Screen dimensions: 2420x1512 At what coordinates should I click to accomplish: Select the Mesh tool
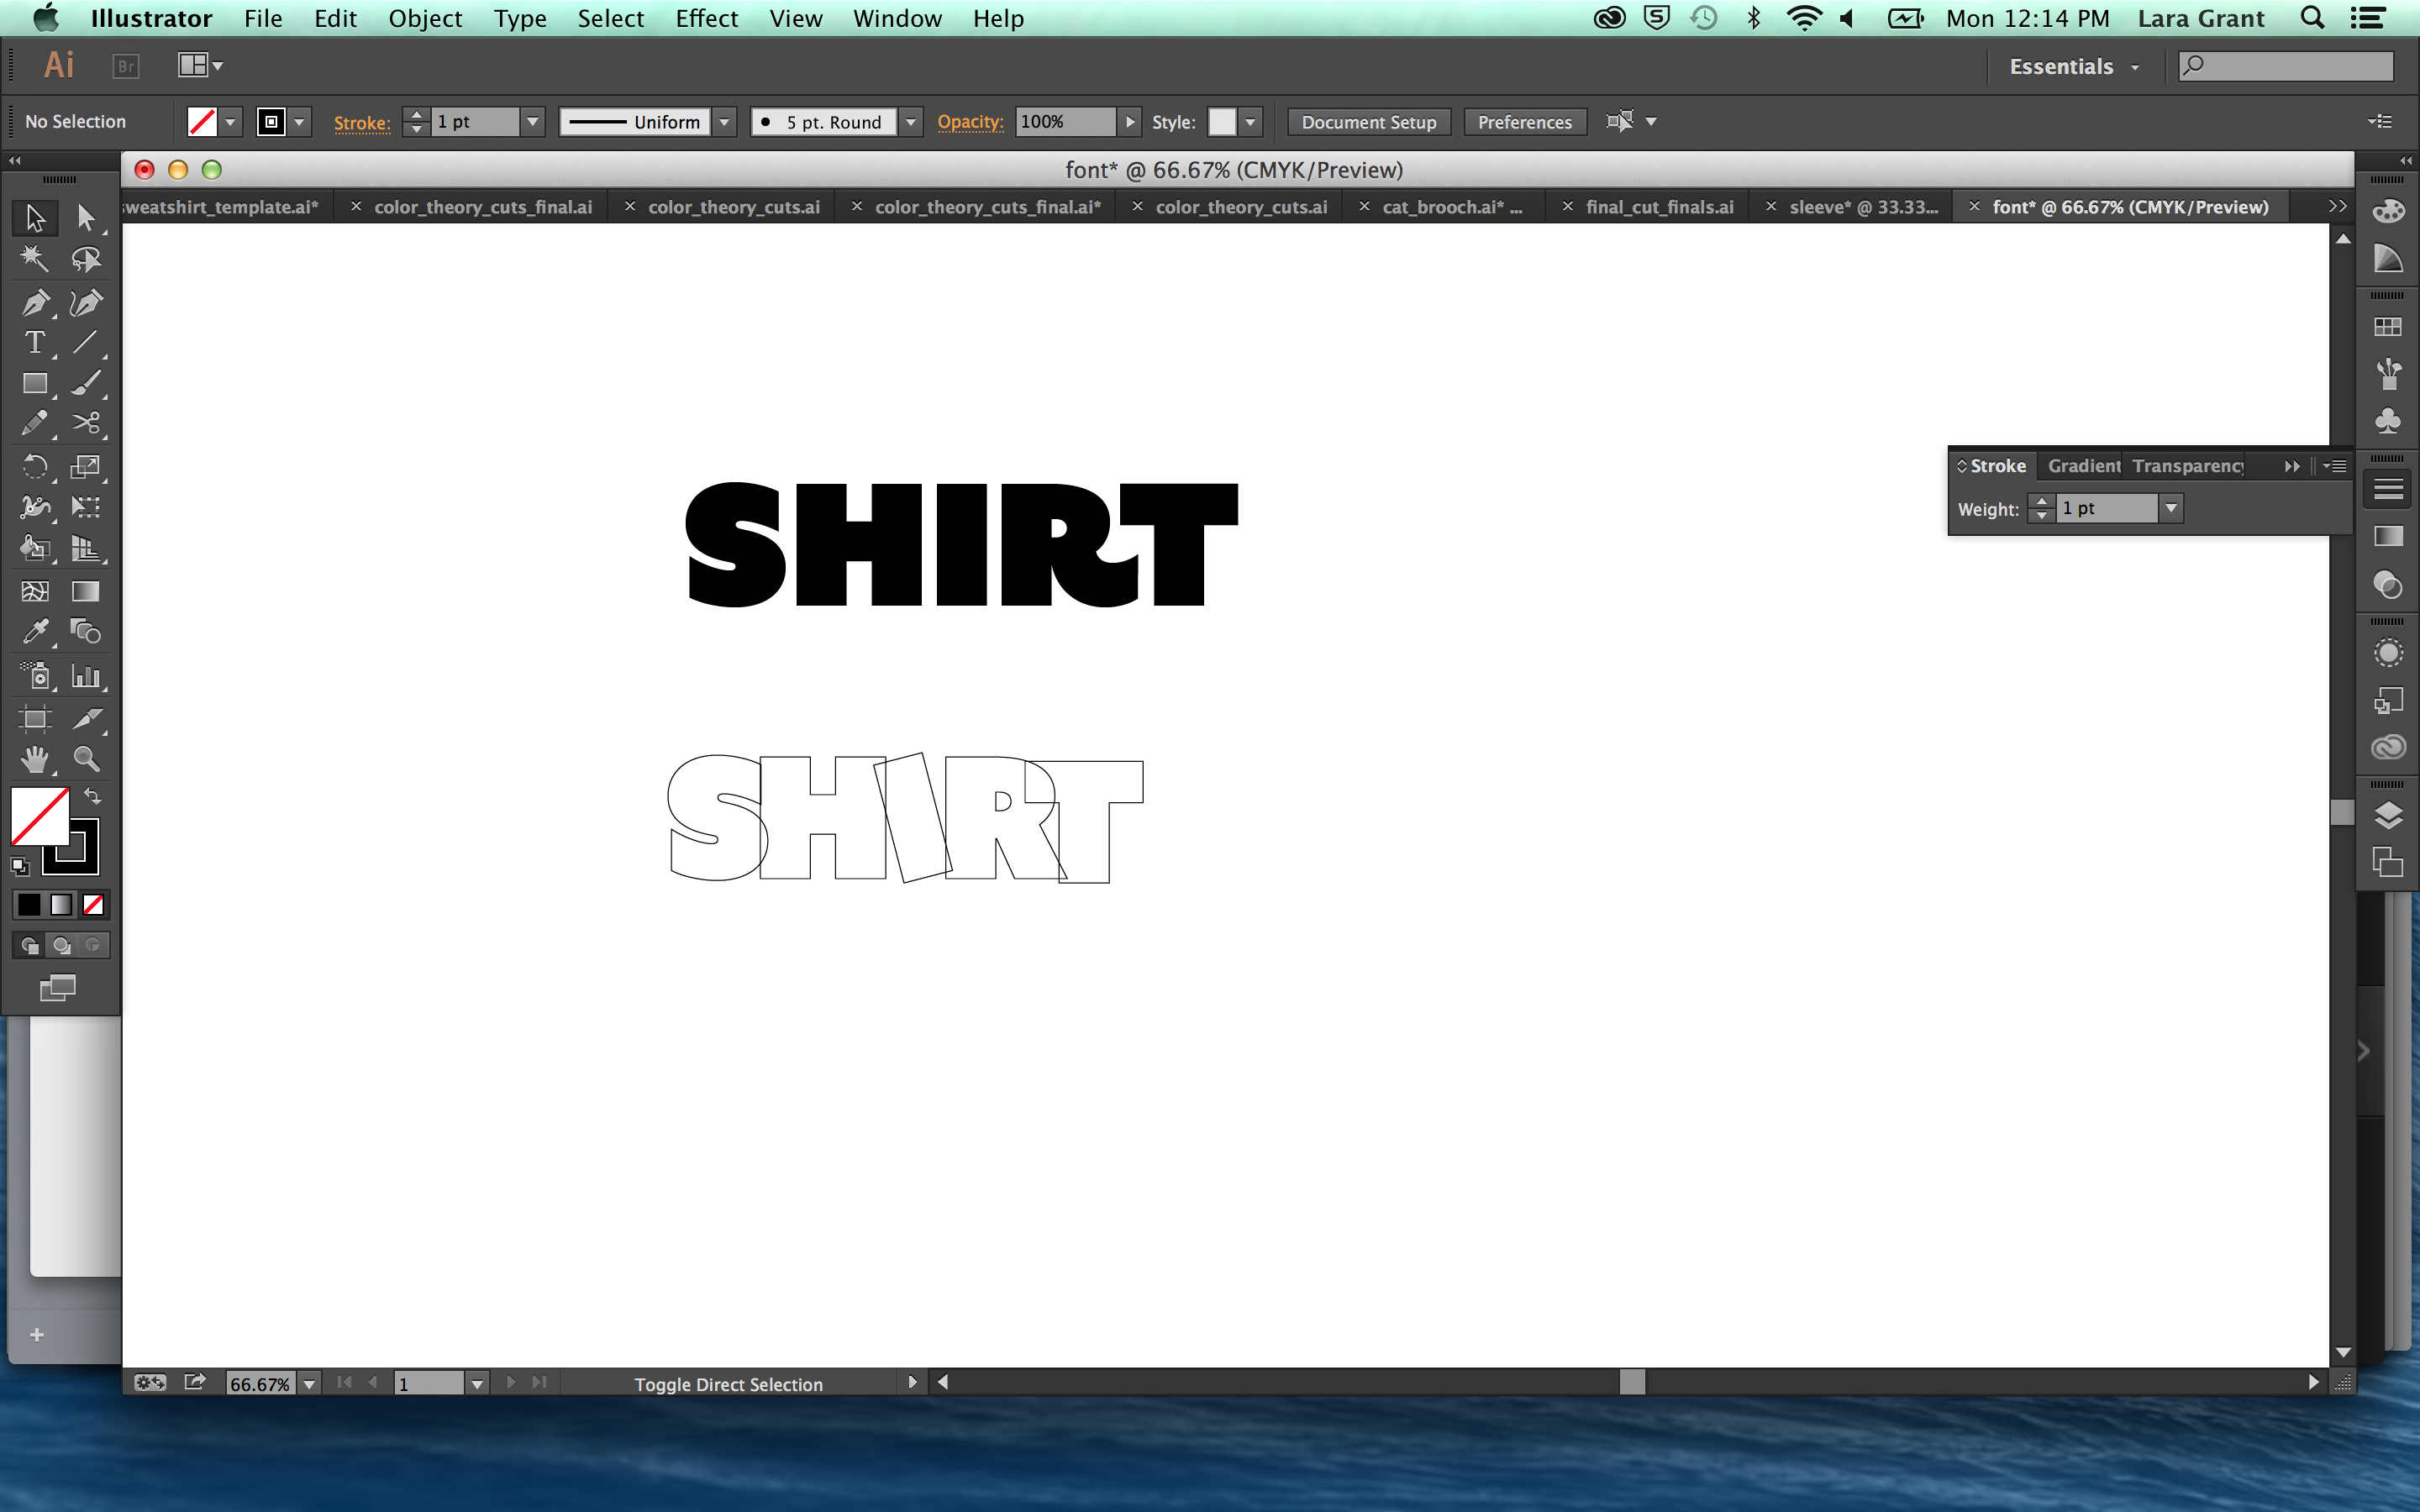pos(35,591)
